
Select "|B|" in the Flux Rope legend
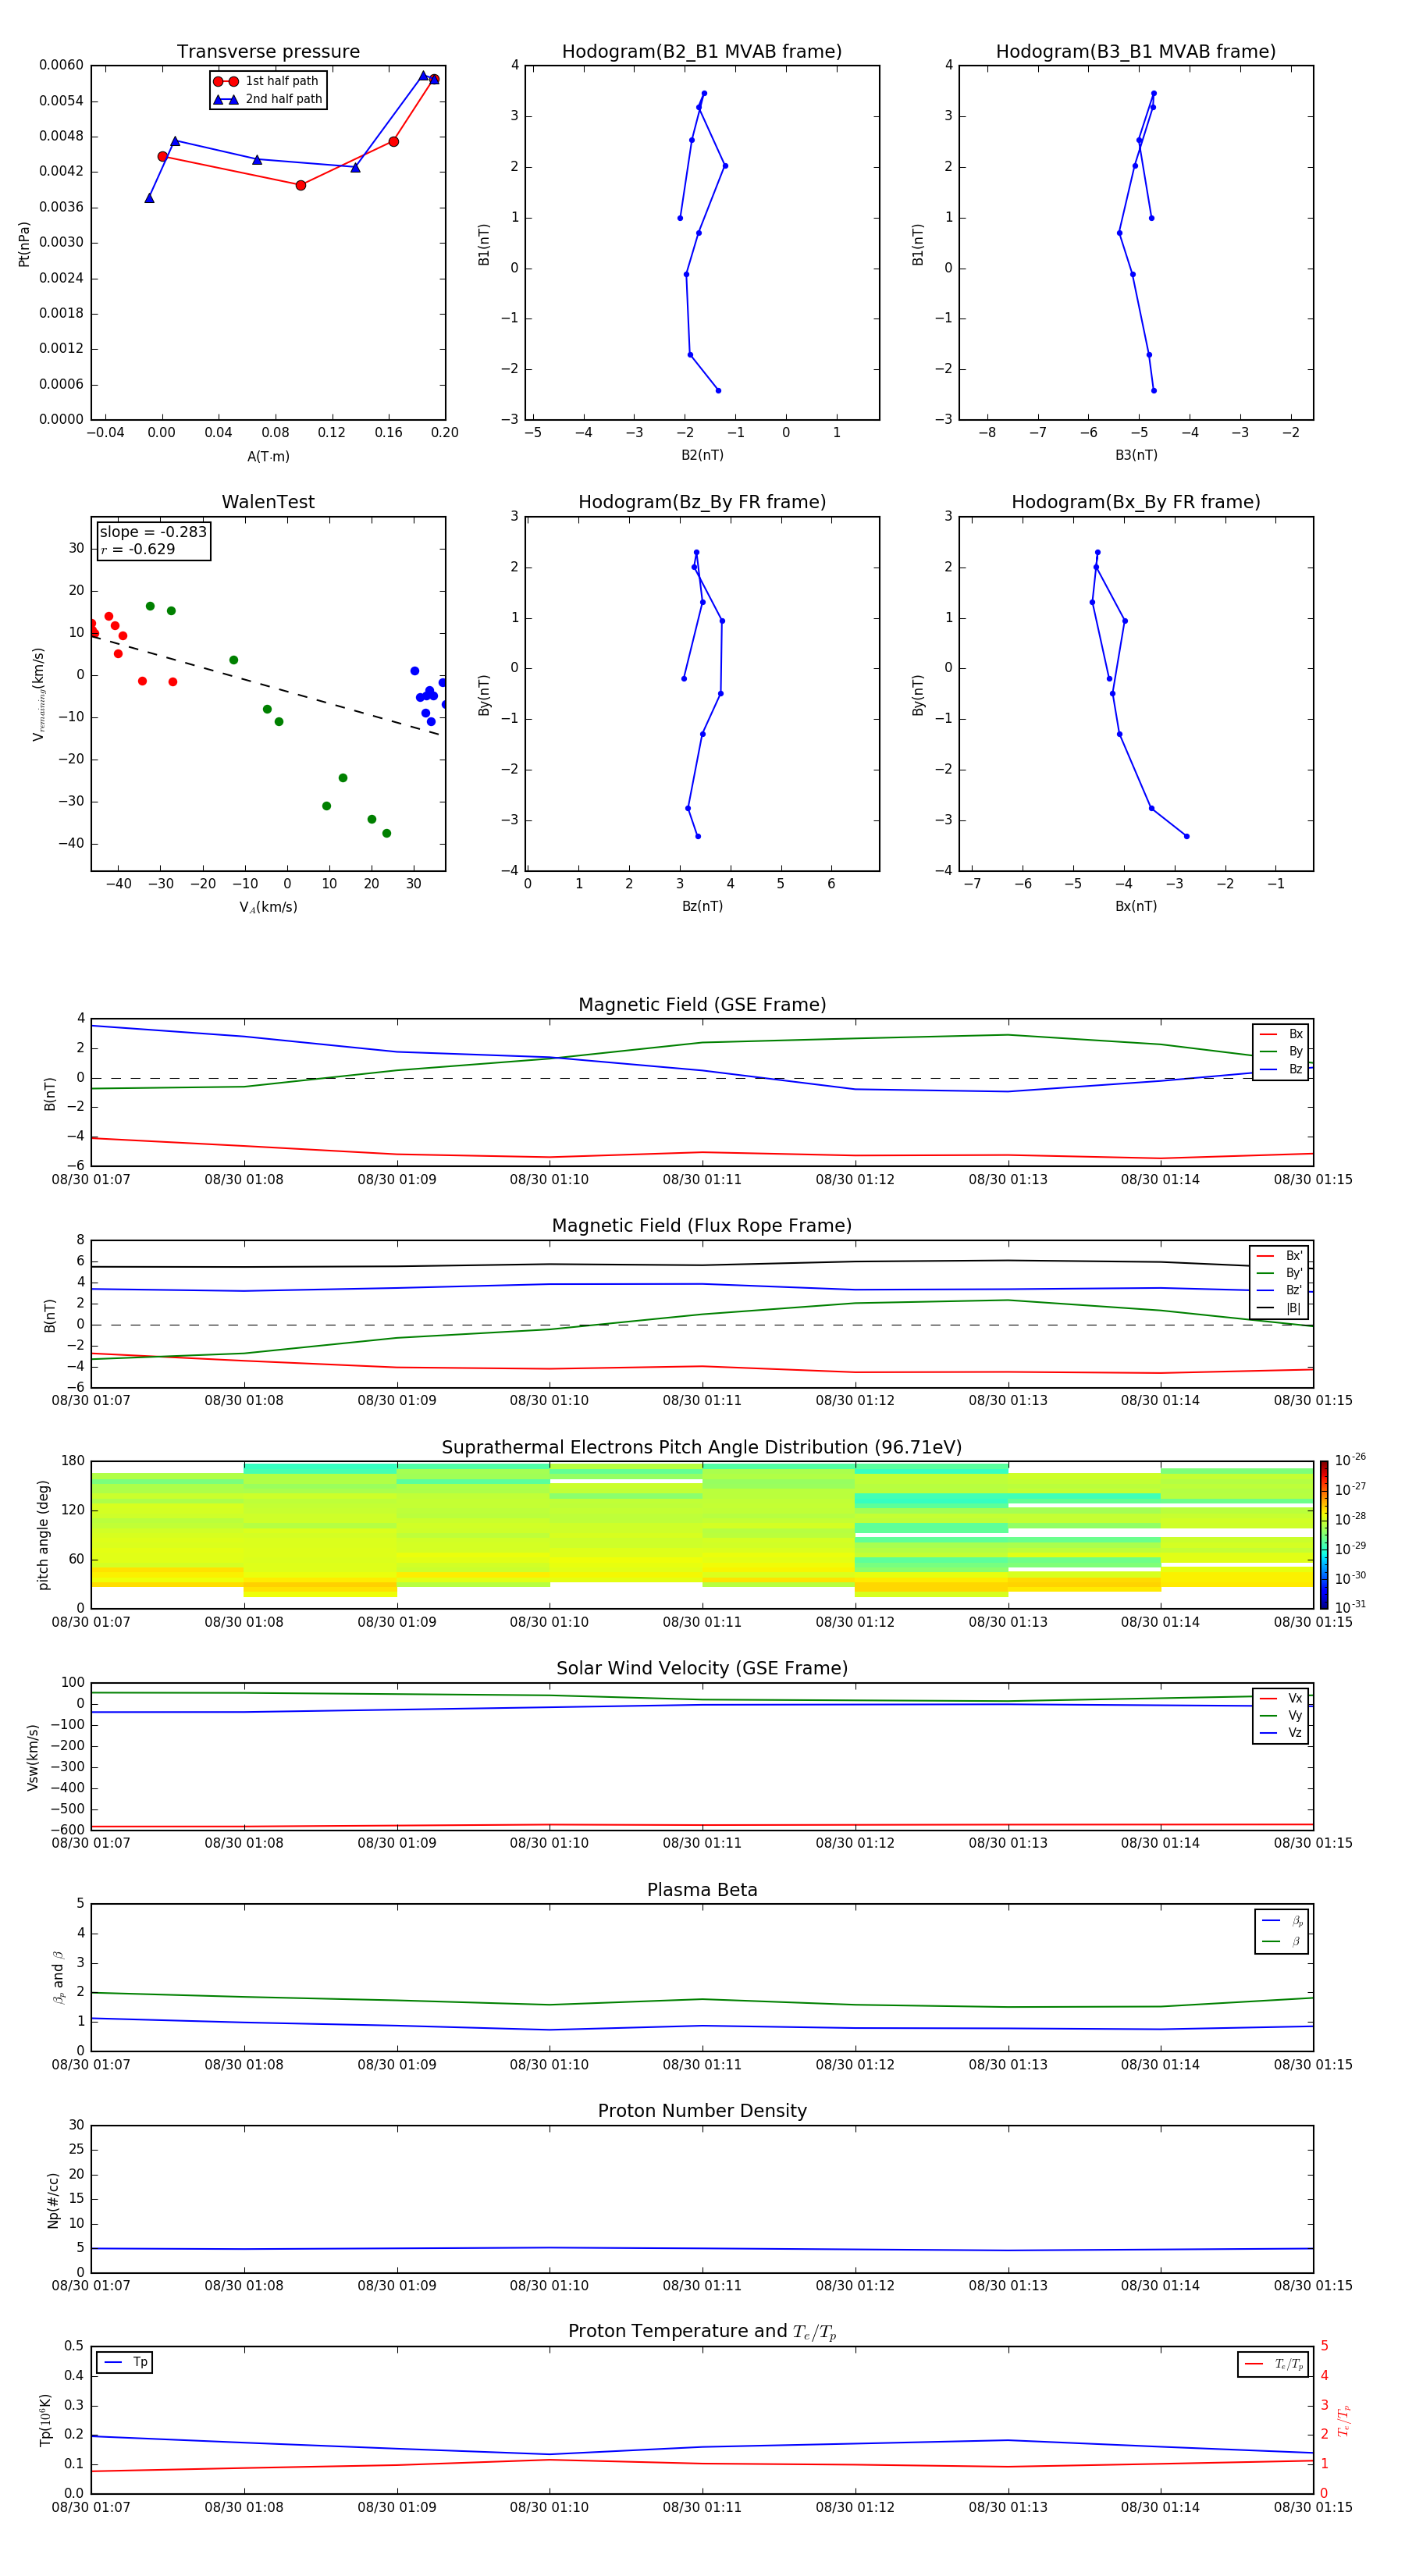point(1279,1309)
